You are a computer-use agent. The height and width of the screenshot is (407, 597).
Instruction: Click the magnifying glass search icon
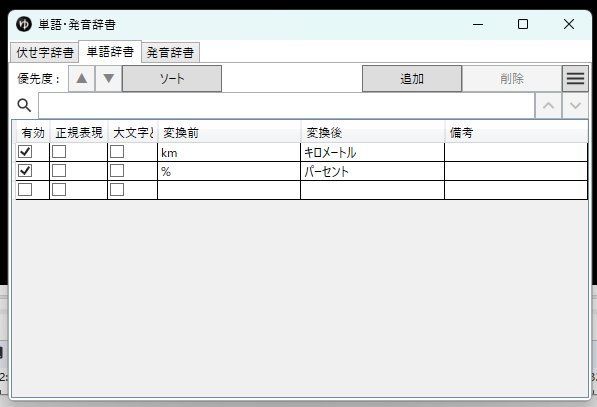pos(24,105)
